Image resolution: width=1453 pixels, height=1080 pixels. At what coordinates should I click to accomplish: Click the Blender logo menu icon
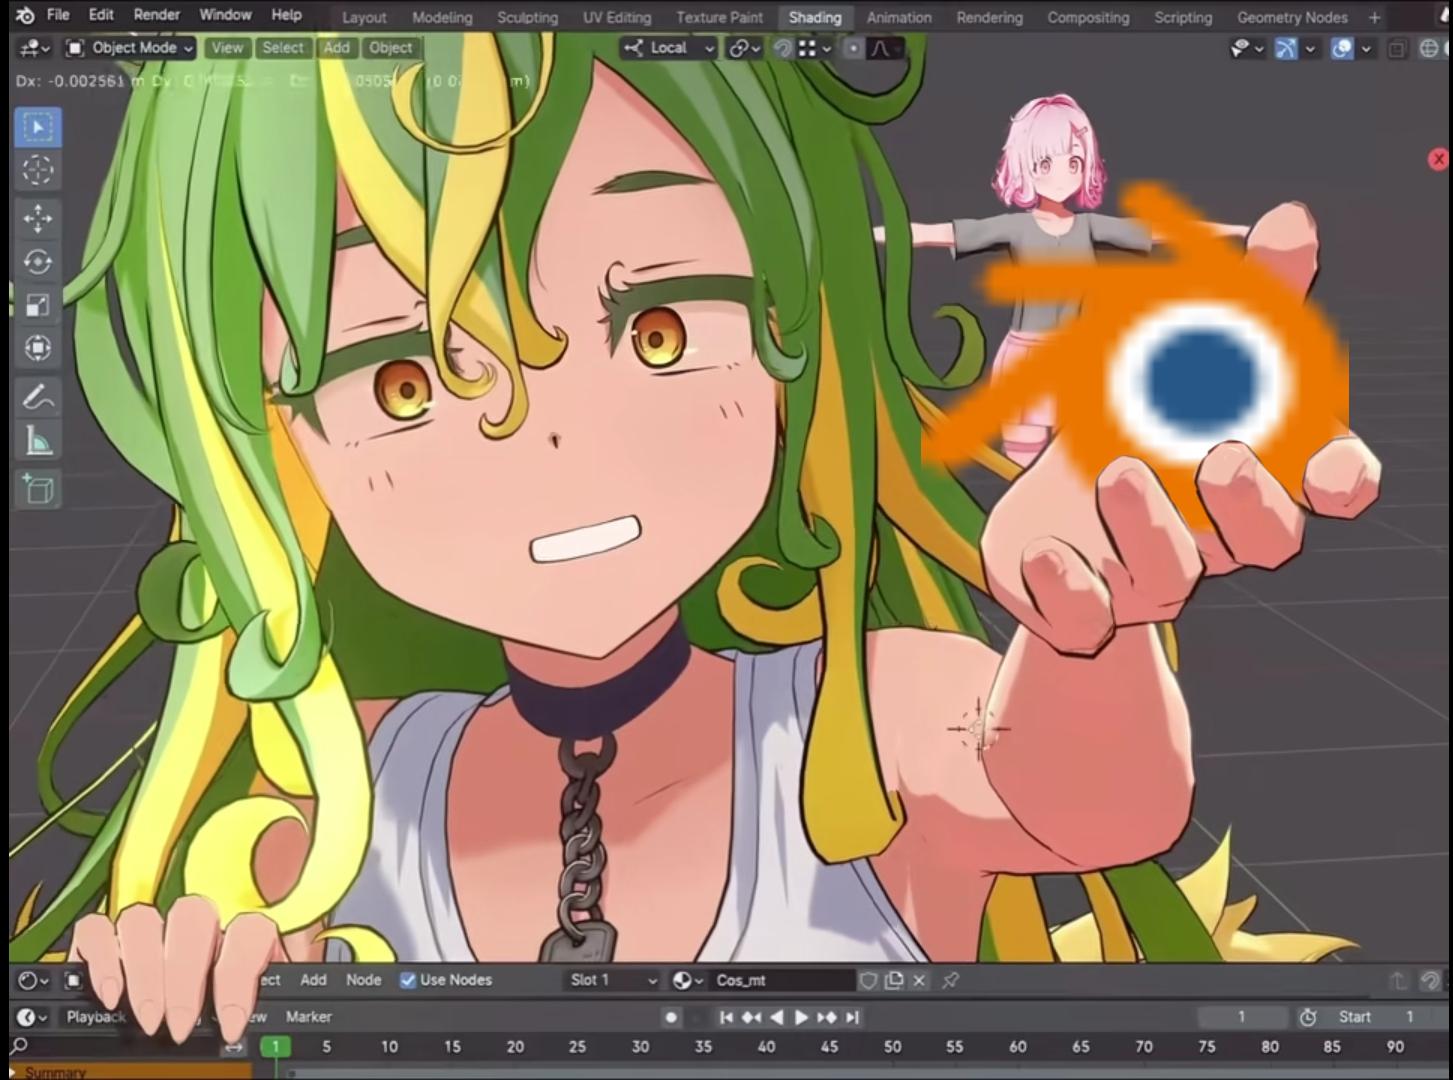[25, 15]
